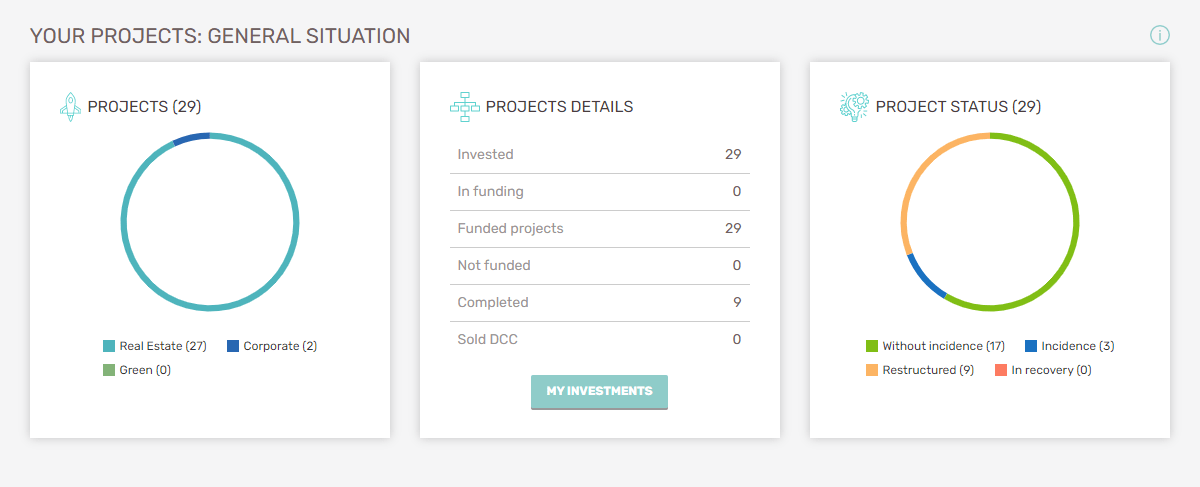Toggle Without incidence (17) legend item
This screenshot has height=487, width=1200.
[x=935, y=346]
